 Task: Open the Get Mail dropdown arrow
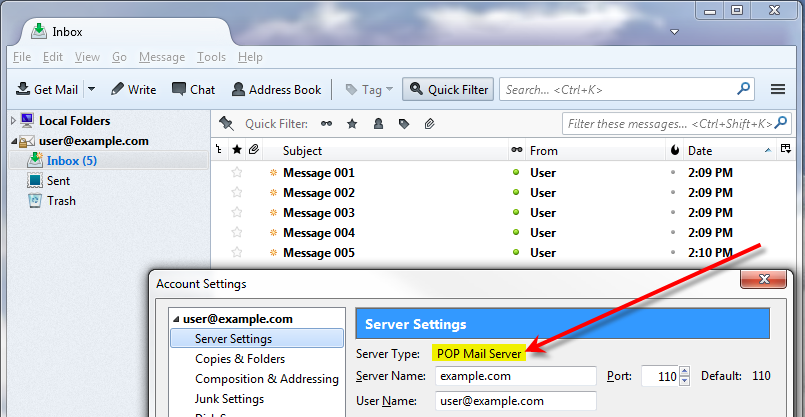[x=91, y=89]
